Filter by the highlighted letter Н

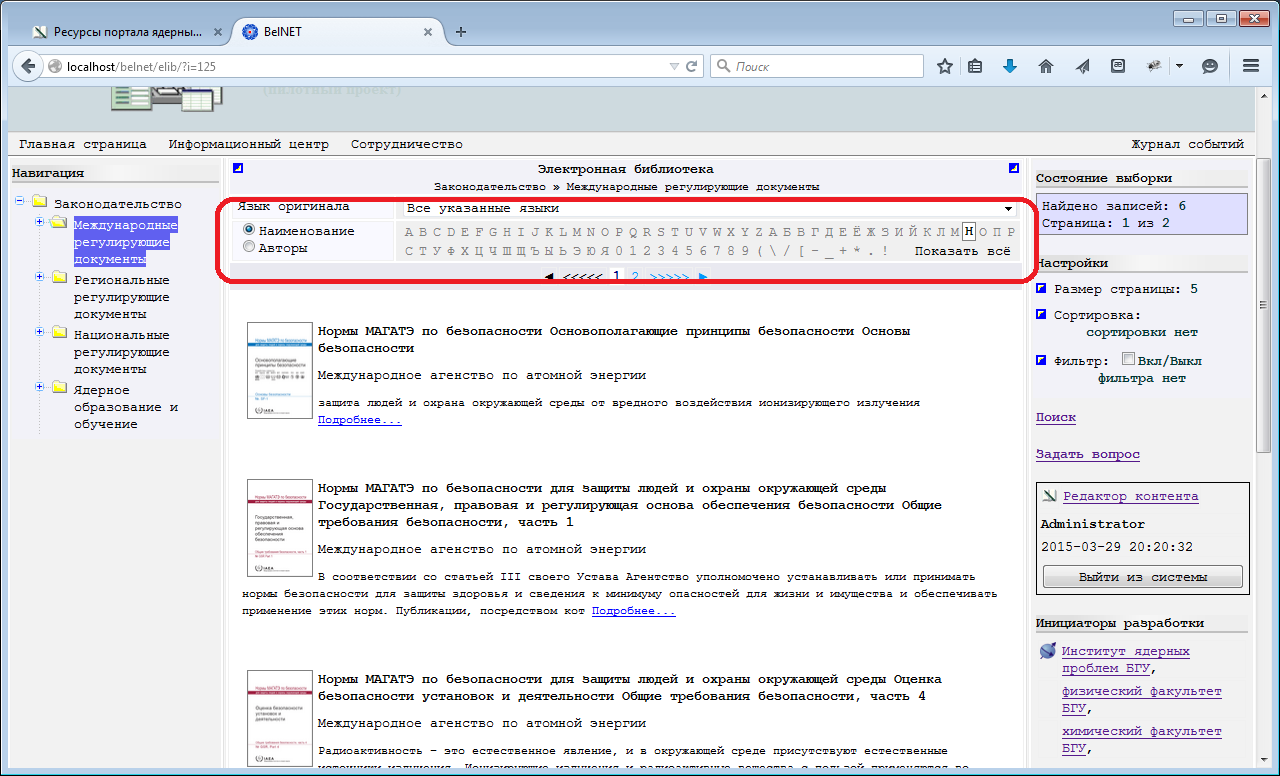coord(969,232)
